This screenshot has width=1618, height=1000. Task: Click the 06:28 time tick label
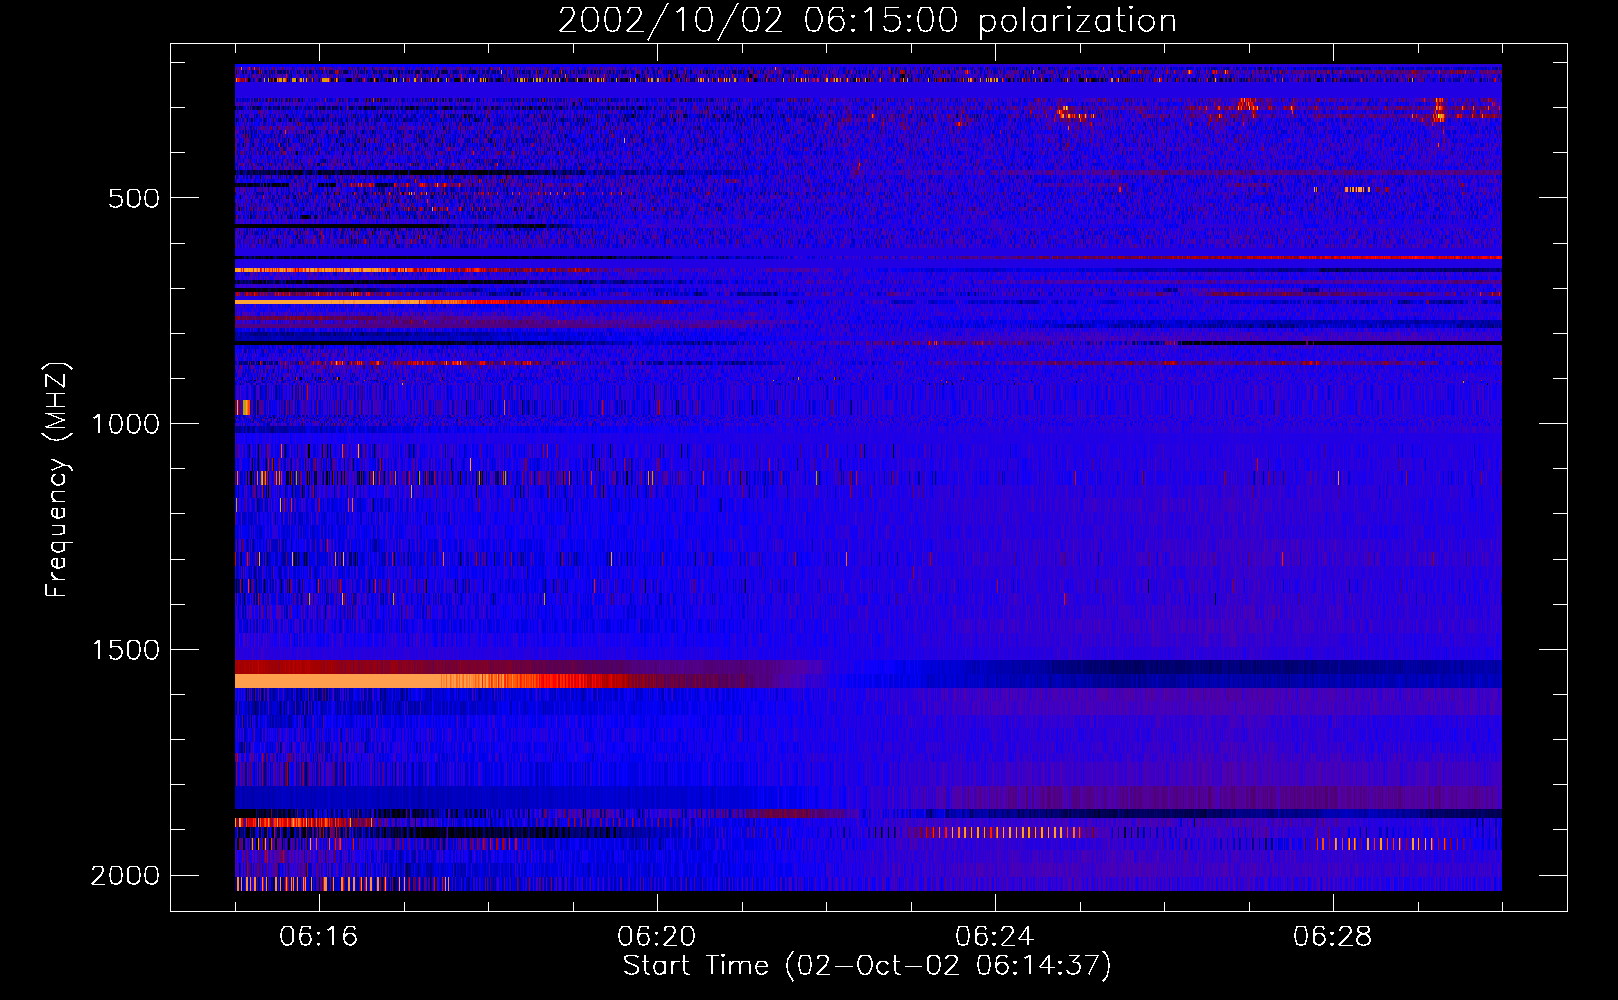coord(1333,937)
